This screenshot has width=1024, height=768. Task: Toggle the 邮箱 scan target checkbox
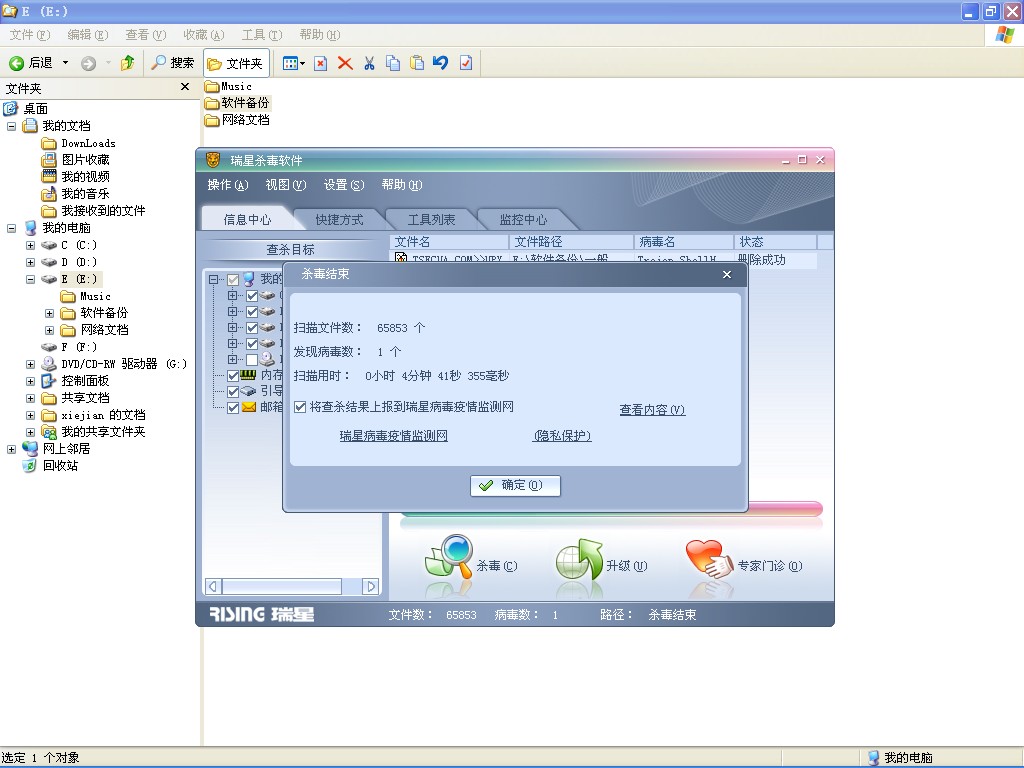coord(233,408)
